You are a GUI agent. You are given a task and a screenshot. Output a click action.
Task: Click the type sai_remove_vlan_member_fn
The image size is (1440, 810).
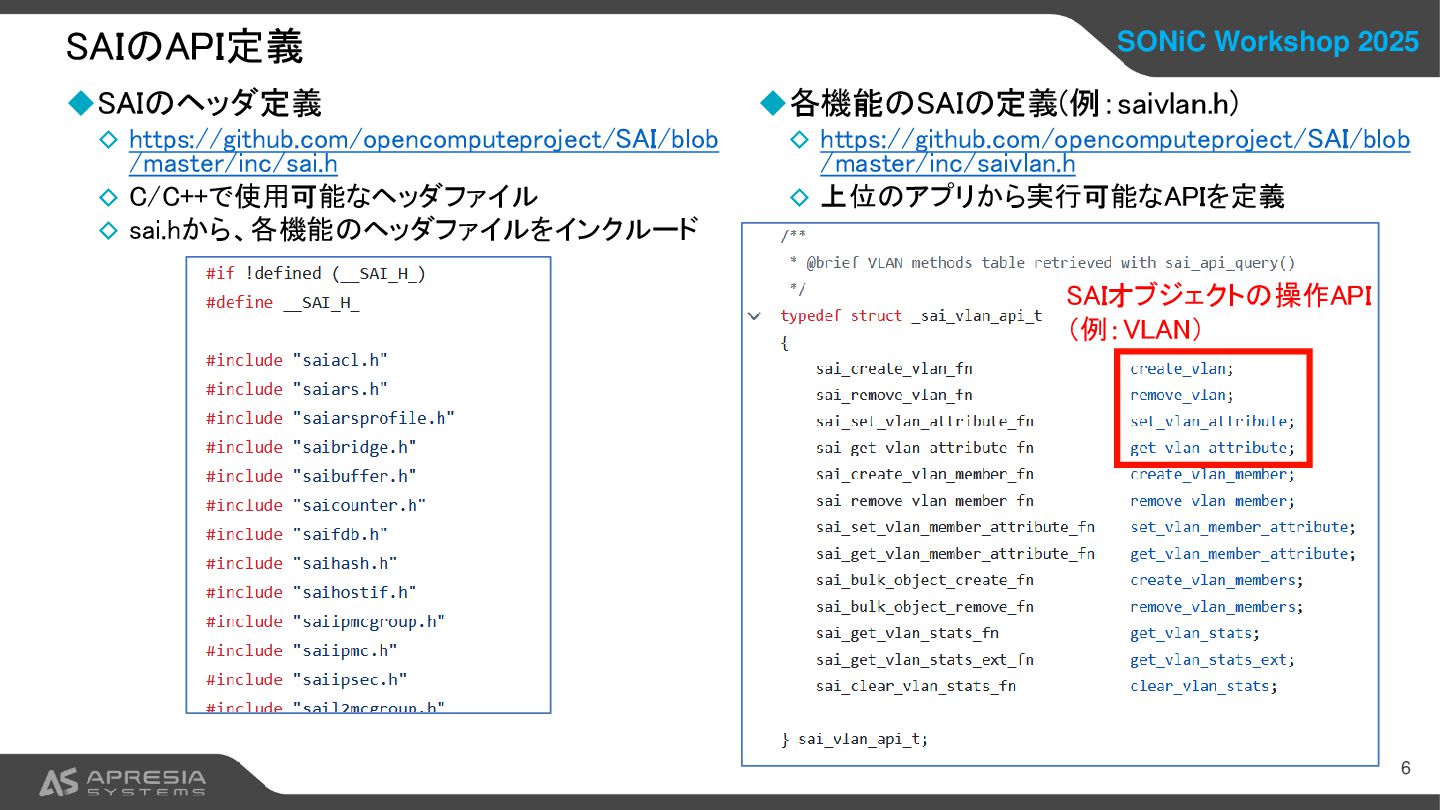pyautogui.click(x=925, y=501)
